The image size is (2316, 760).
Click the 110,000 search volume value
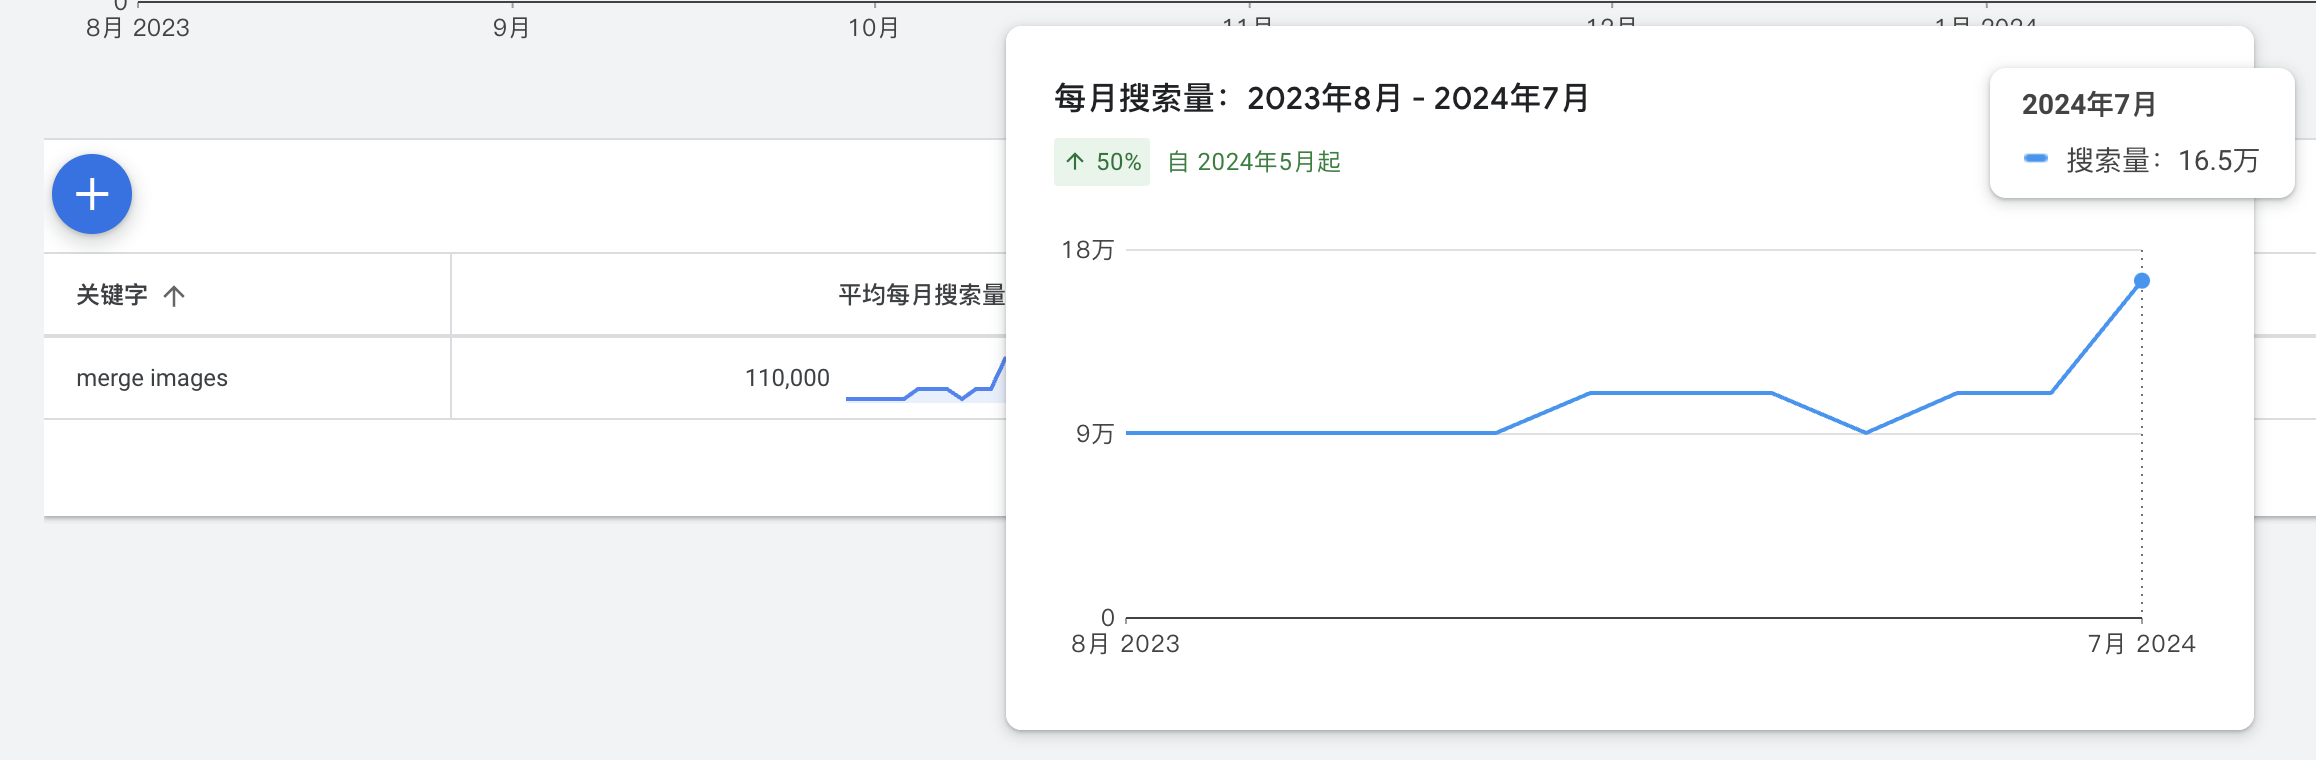click(x=787, y=378)
